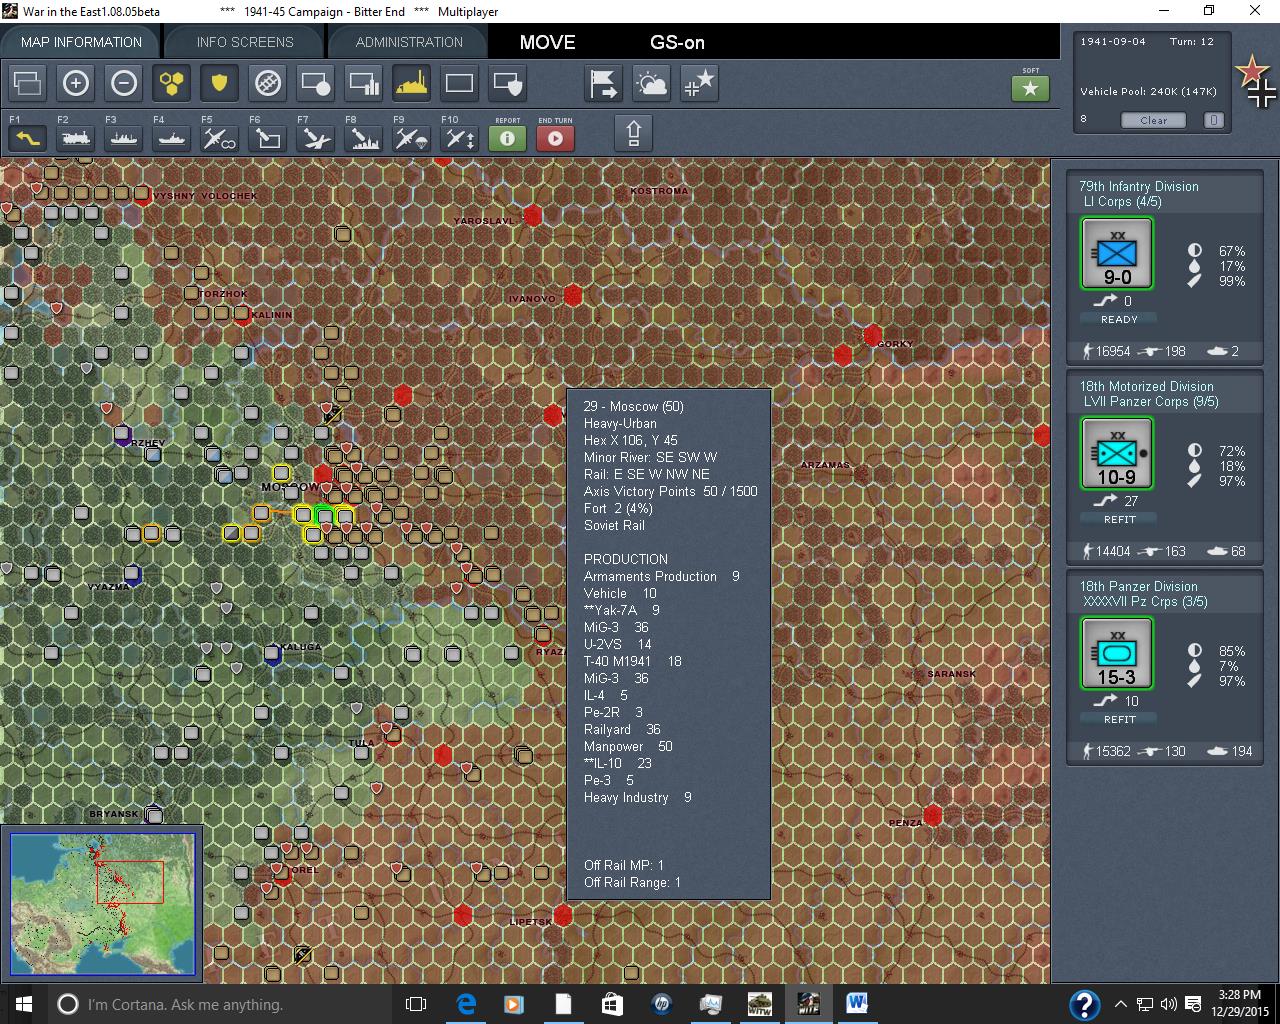Toggle the READY status of 79th Infantry

[1119, 319]
